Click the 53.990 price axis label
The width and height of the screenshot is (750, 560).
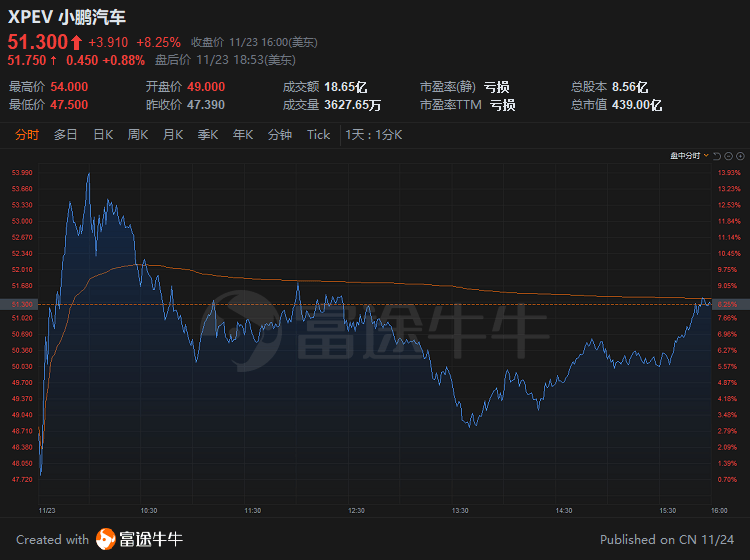(22, 173)
